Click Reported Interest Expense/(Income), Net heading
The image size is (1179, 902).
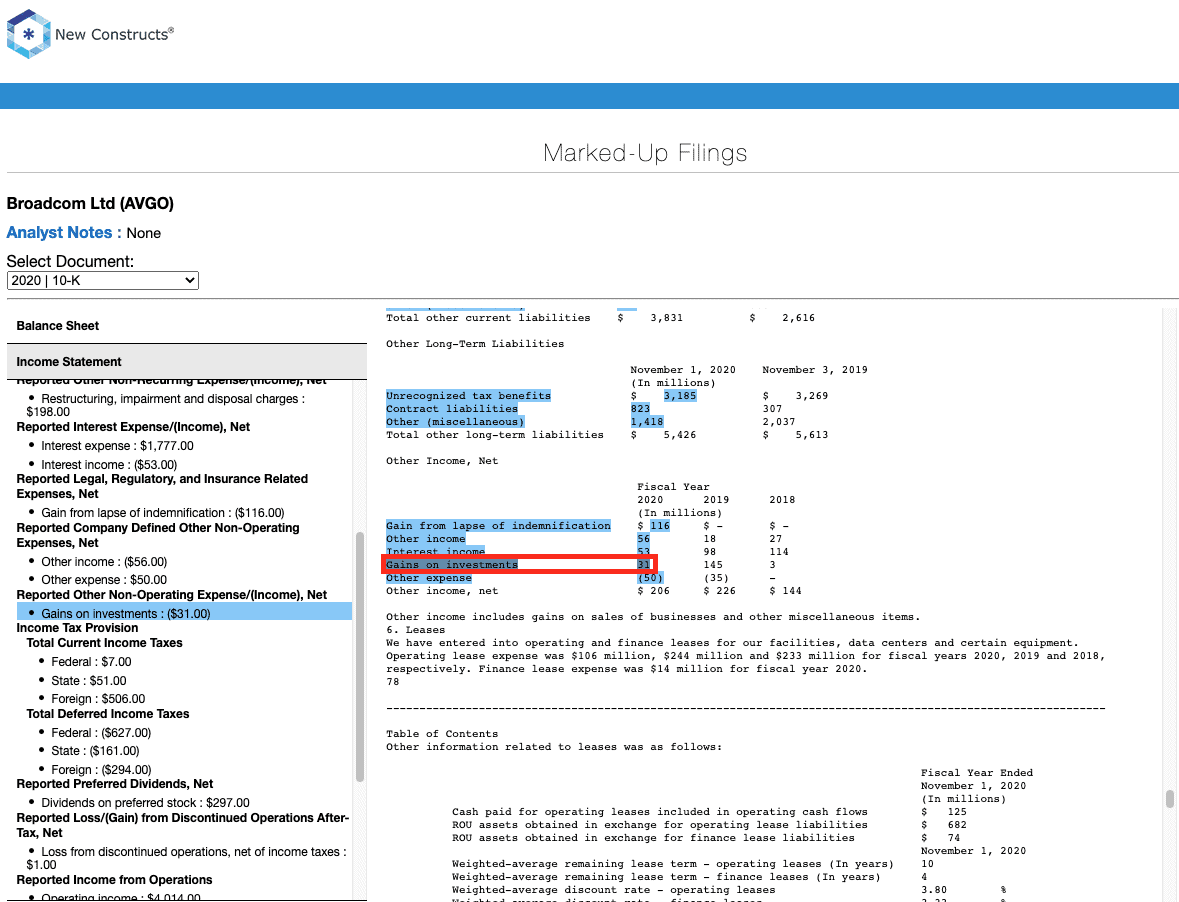133,427
